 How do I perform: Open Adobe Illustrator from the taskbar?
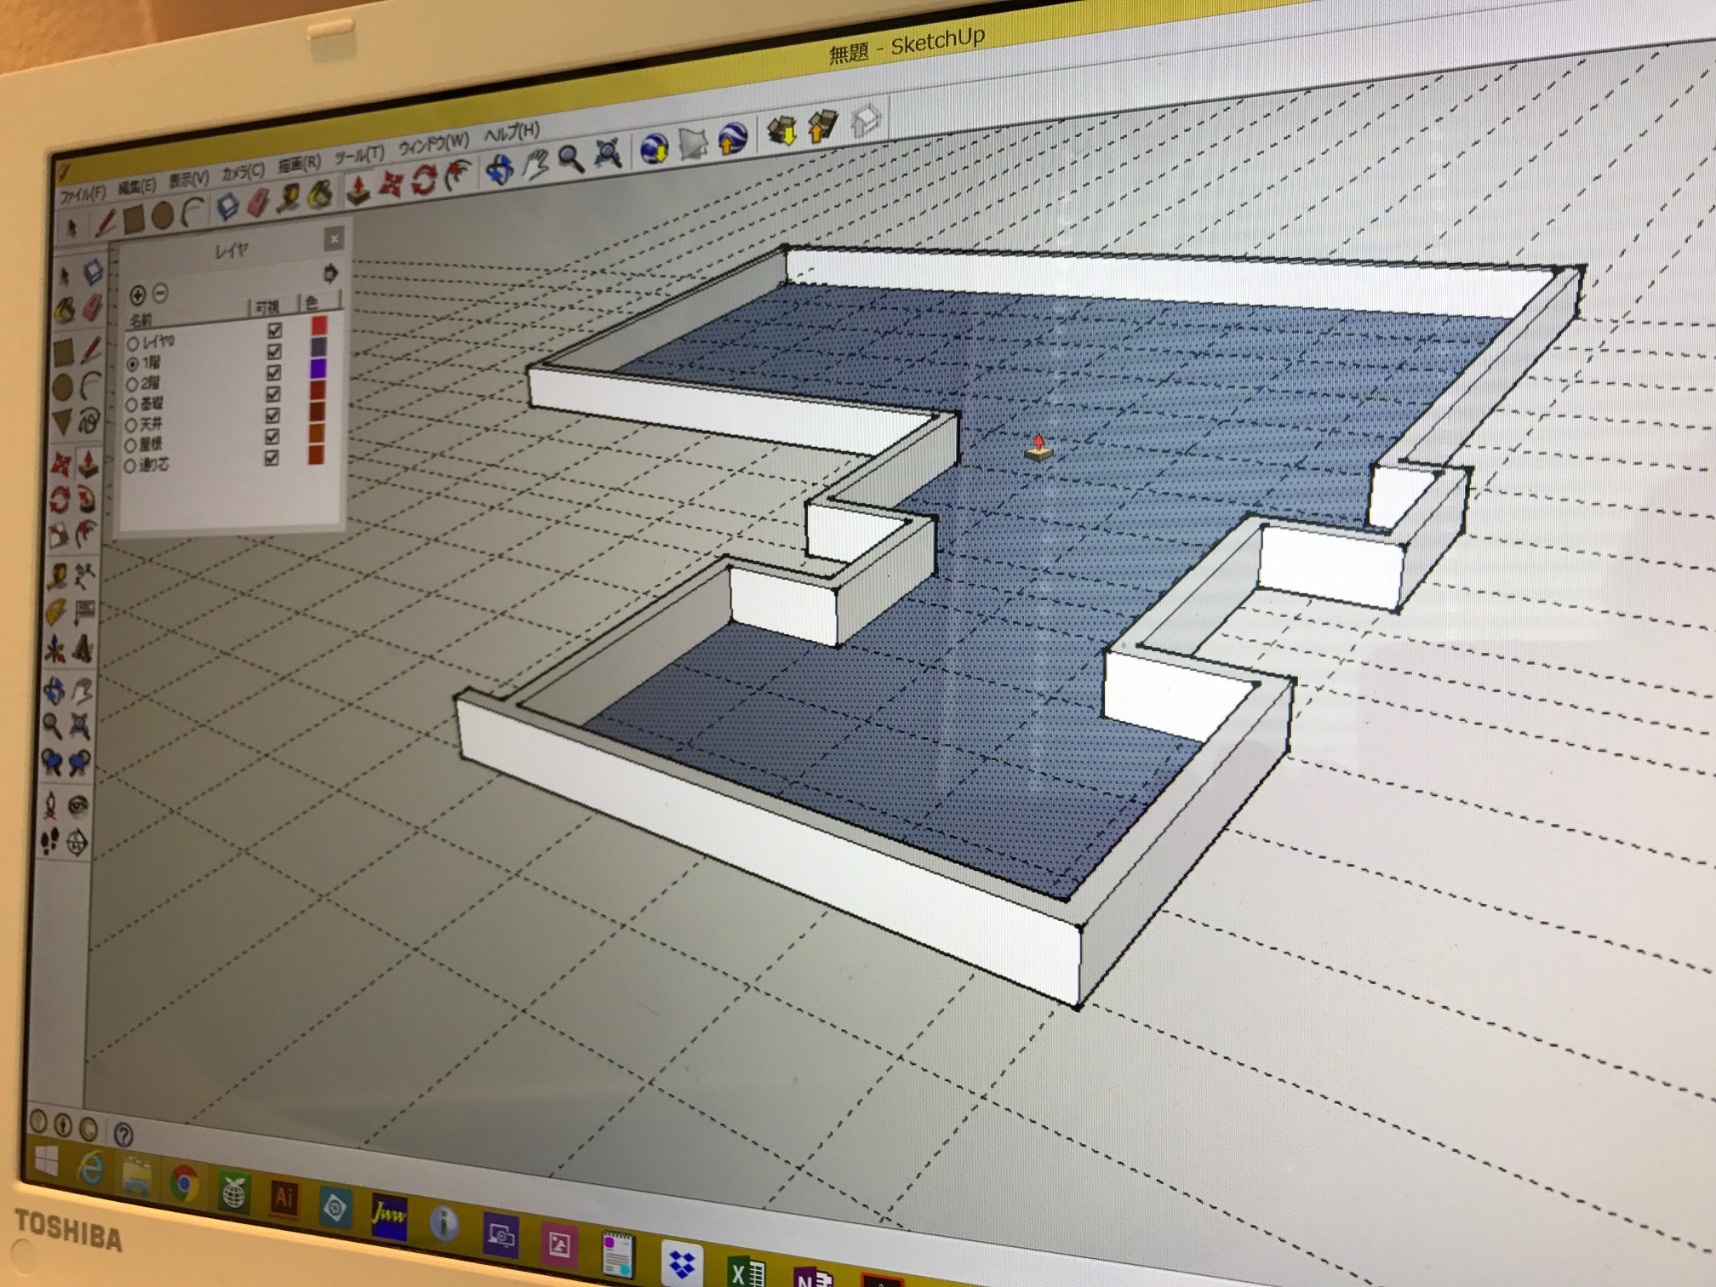tap(285, 1197)
